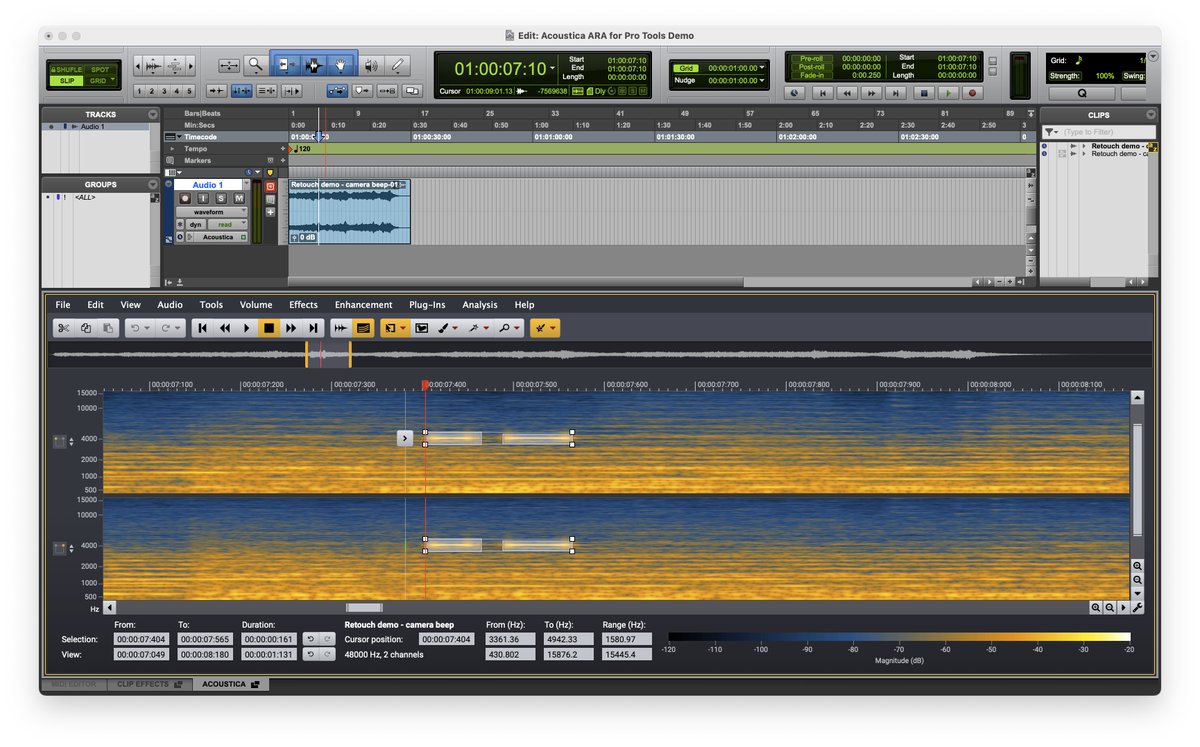Image resolution: width=1200 pixels, height=747 pixels.
Task: Open the Groups list dropdown menu
Action: pos(152,185)
